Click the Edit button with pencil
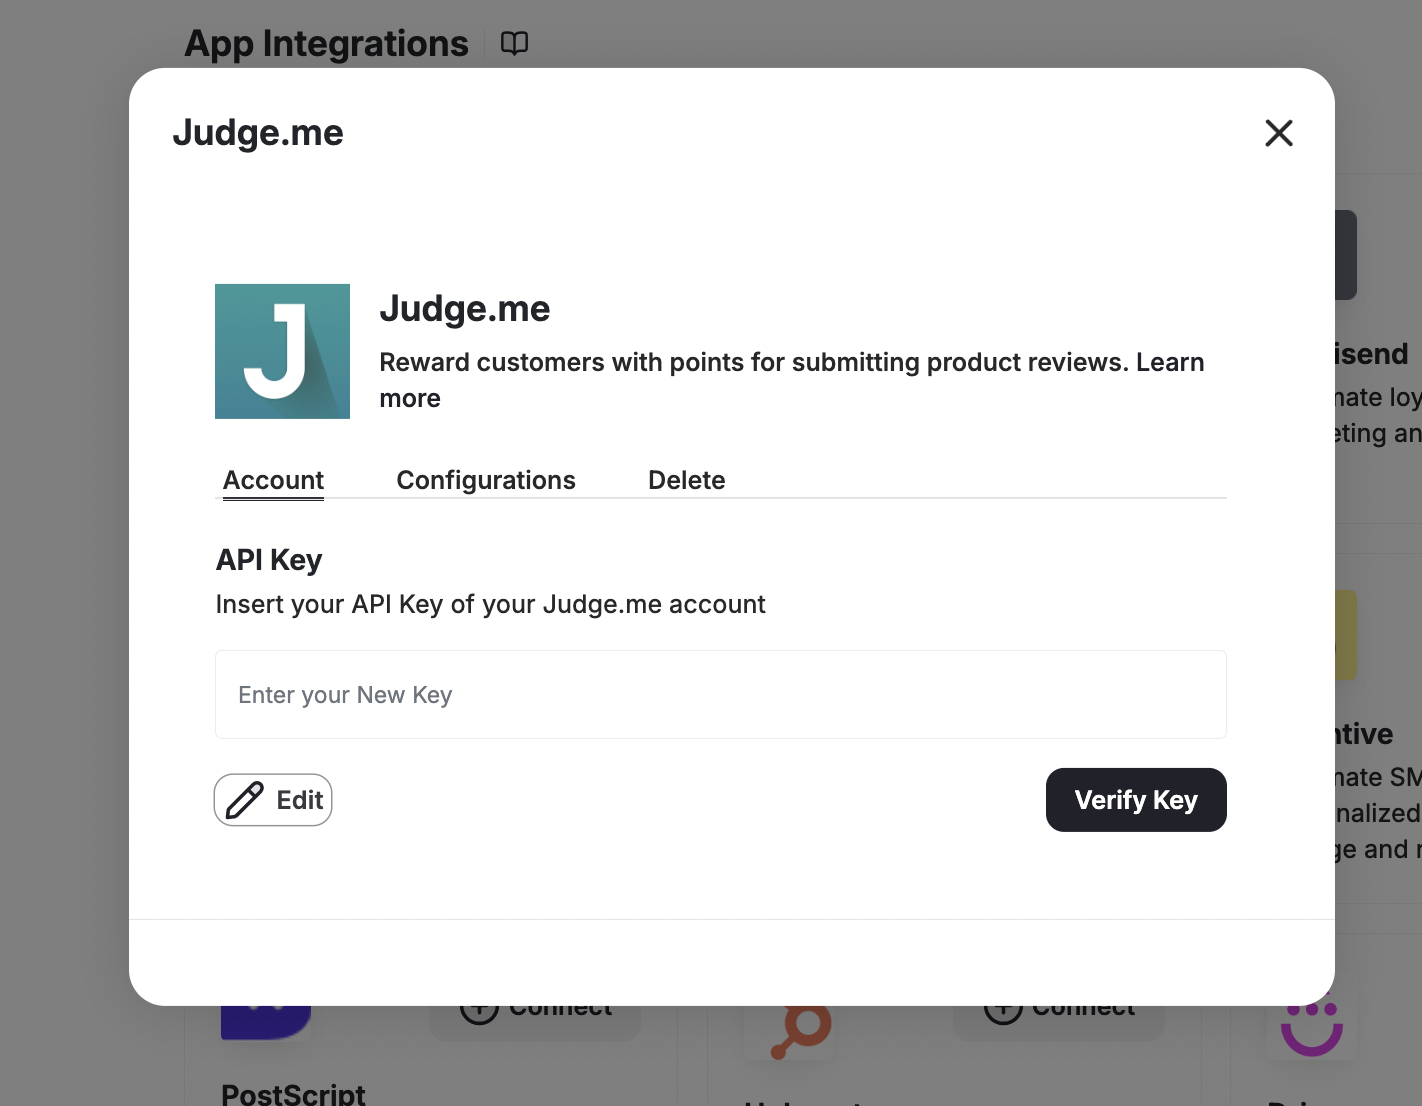Viewport: 1422px width, 1106px height. 273,800
